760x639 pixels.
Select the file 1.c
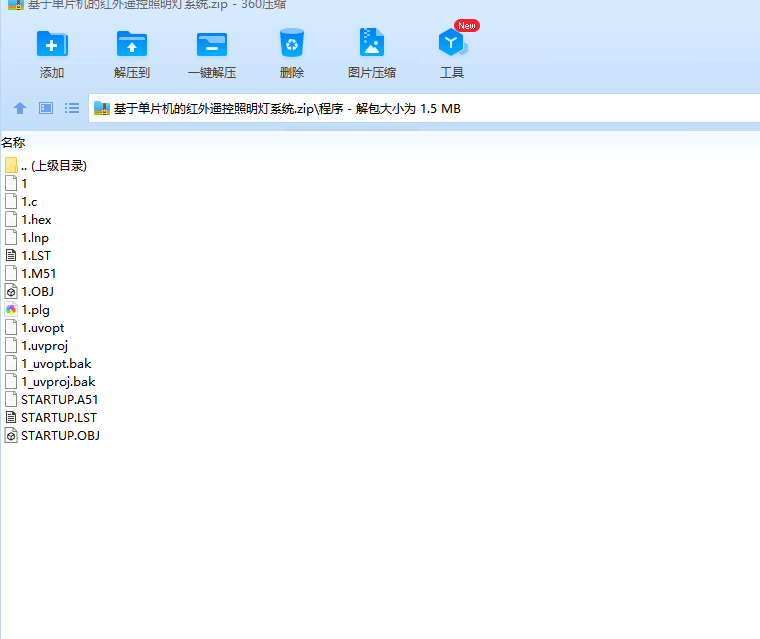pyautogui.click(x=21, y=202)
